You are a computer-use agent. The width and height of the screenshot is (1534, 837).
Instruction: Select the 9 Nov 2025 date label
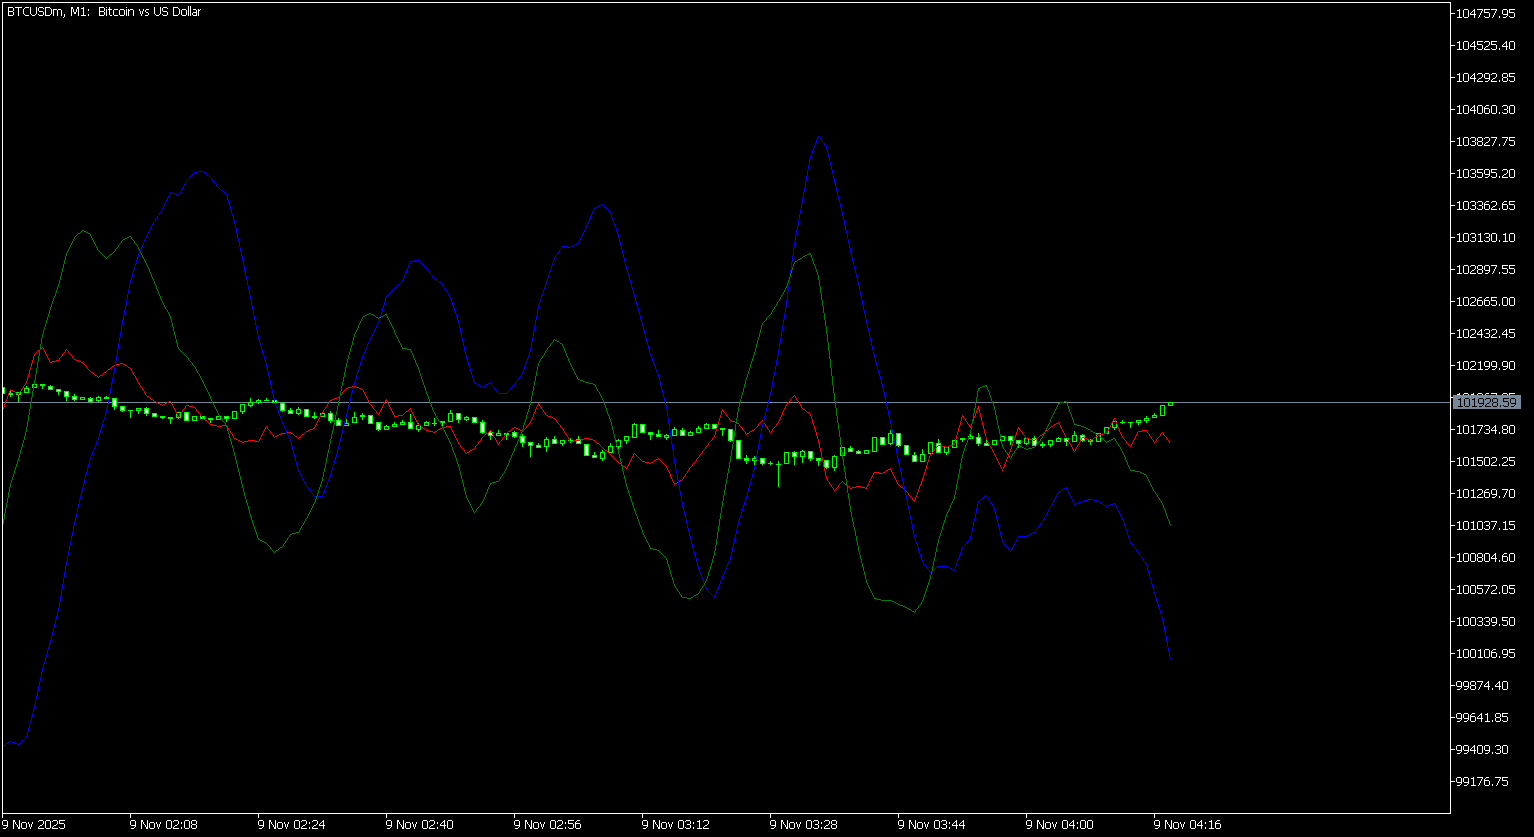click(x=36, y=825)
